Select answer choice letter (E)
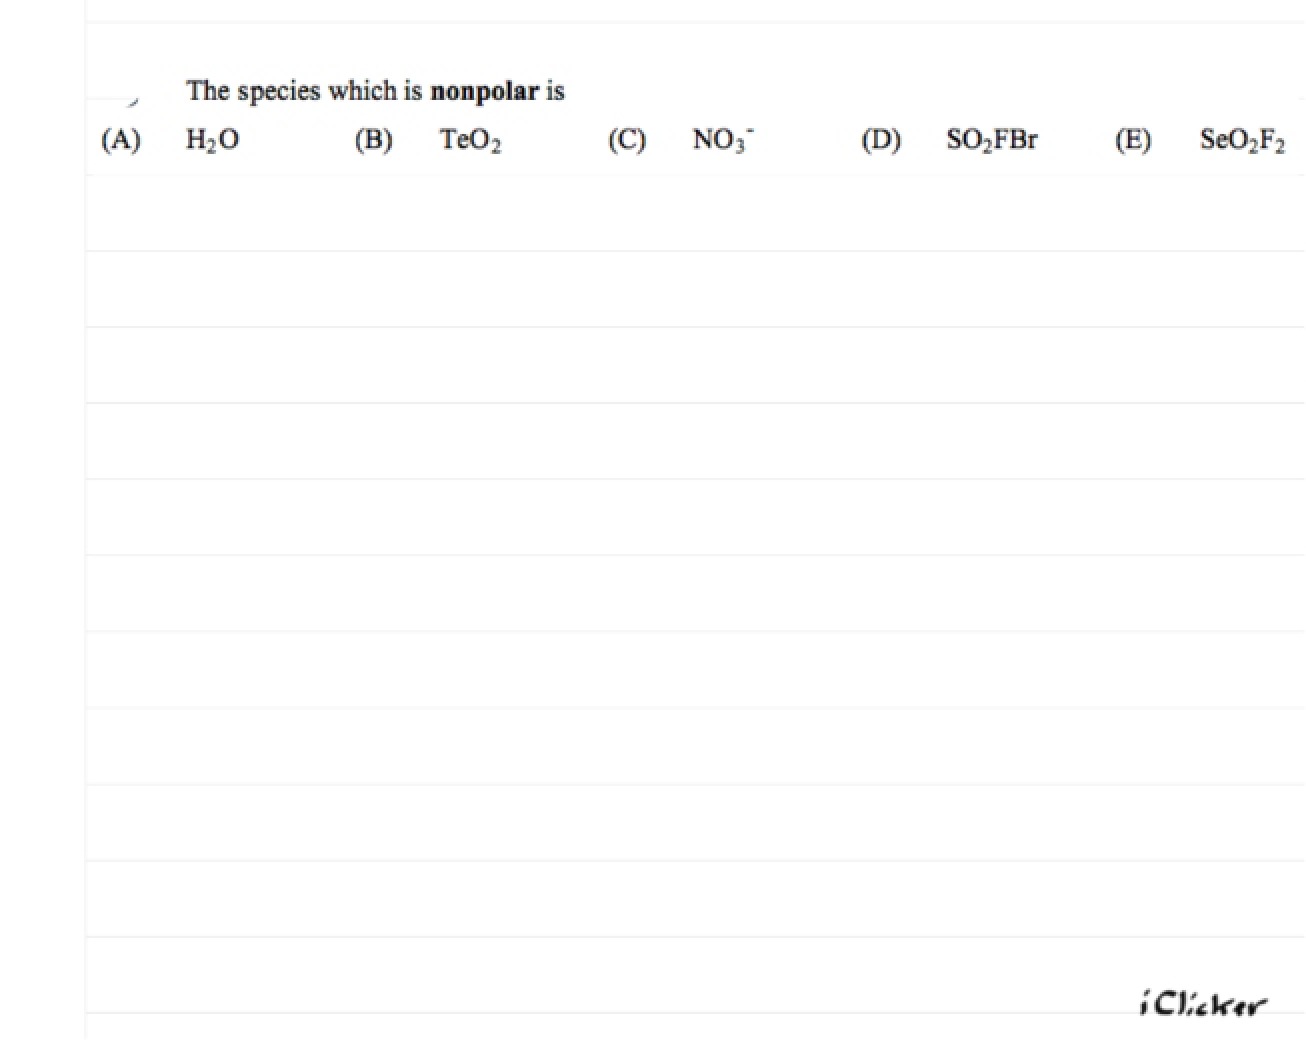This screenshot has width=1306, height=1042. pyautogui.click(x=1133, y=140)
